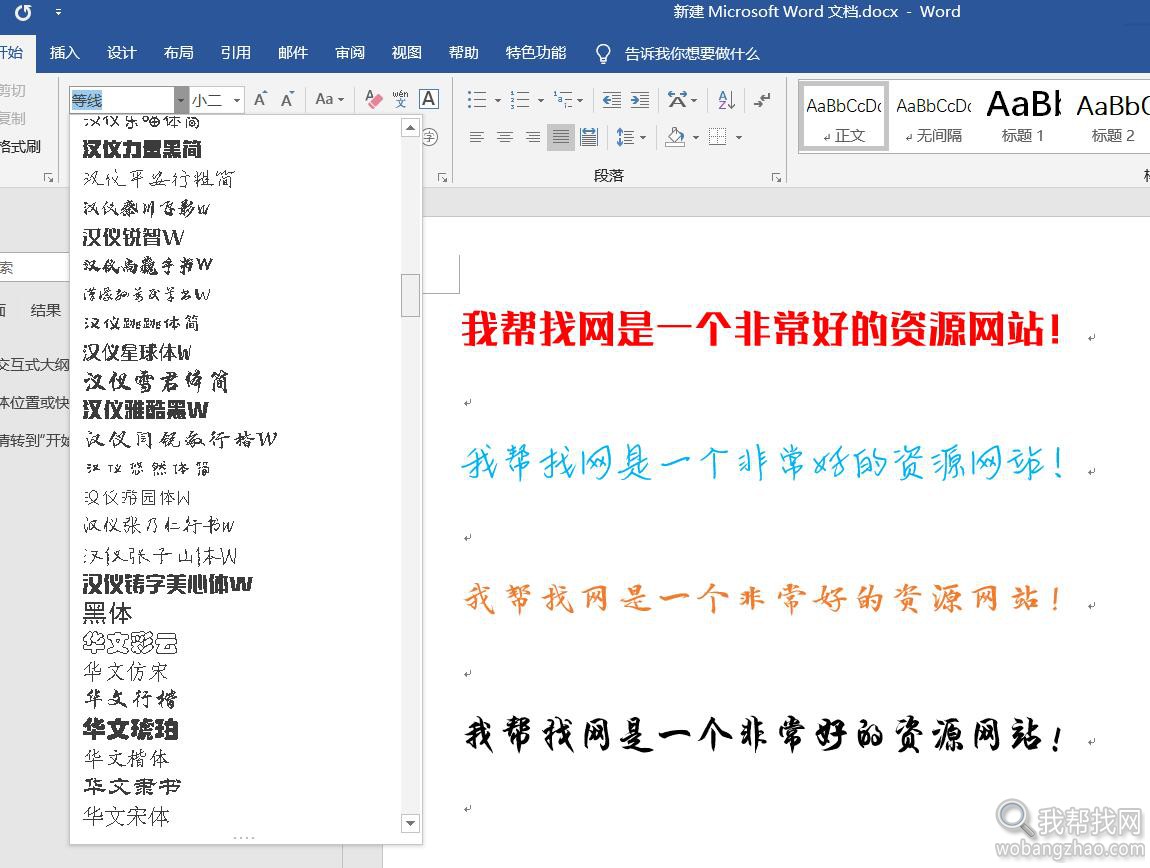The width and height of the screenshot is (1150, 868).
Task: Select the 黑体 font
Action: click(108, 613)
